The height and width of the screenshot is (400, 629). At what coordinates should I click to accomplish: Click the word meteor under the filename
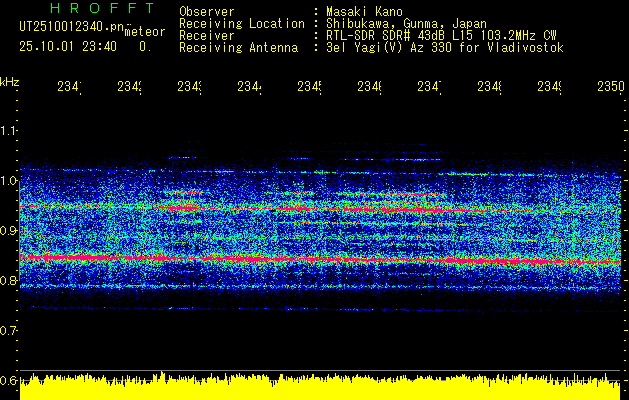[145, 32]
